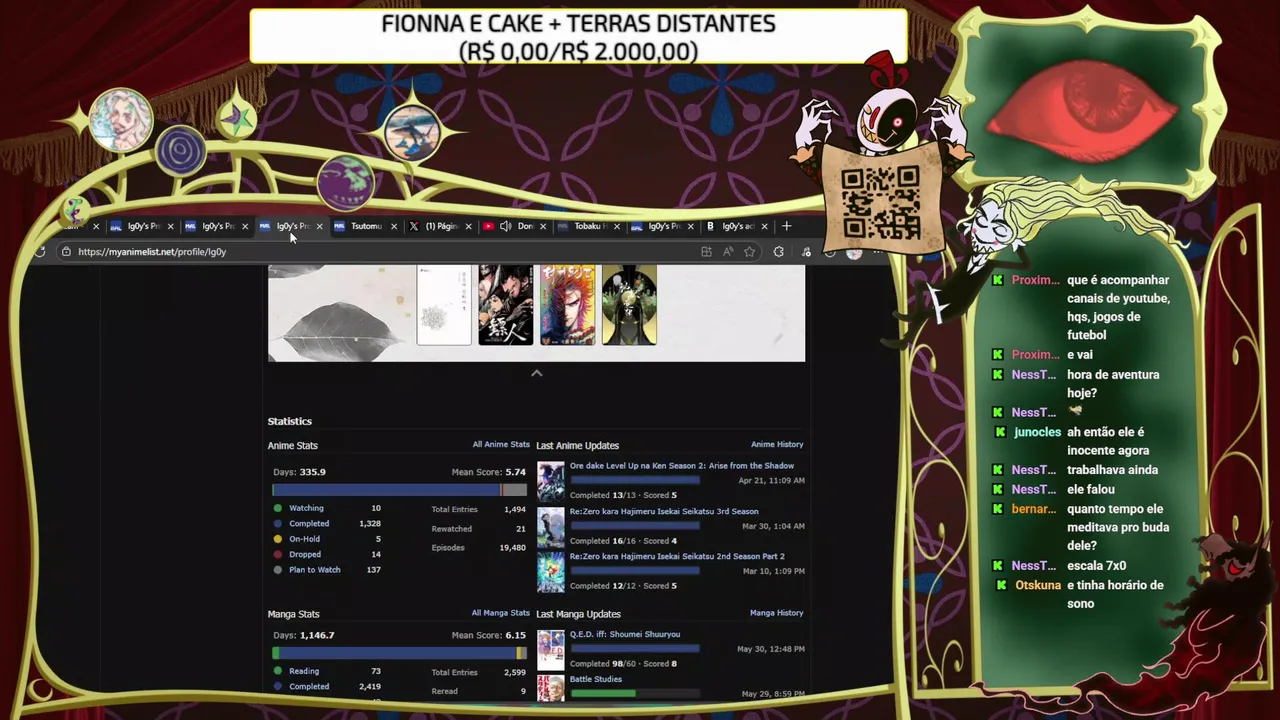Open the Battle Studies manga link
Screen dimensions: 1280x720
tap(596, 680)
